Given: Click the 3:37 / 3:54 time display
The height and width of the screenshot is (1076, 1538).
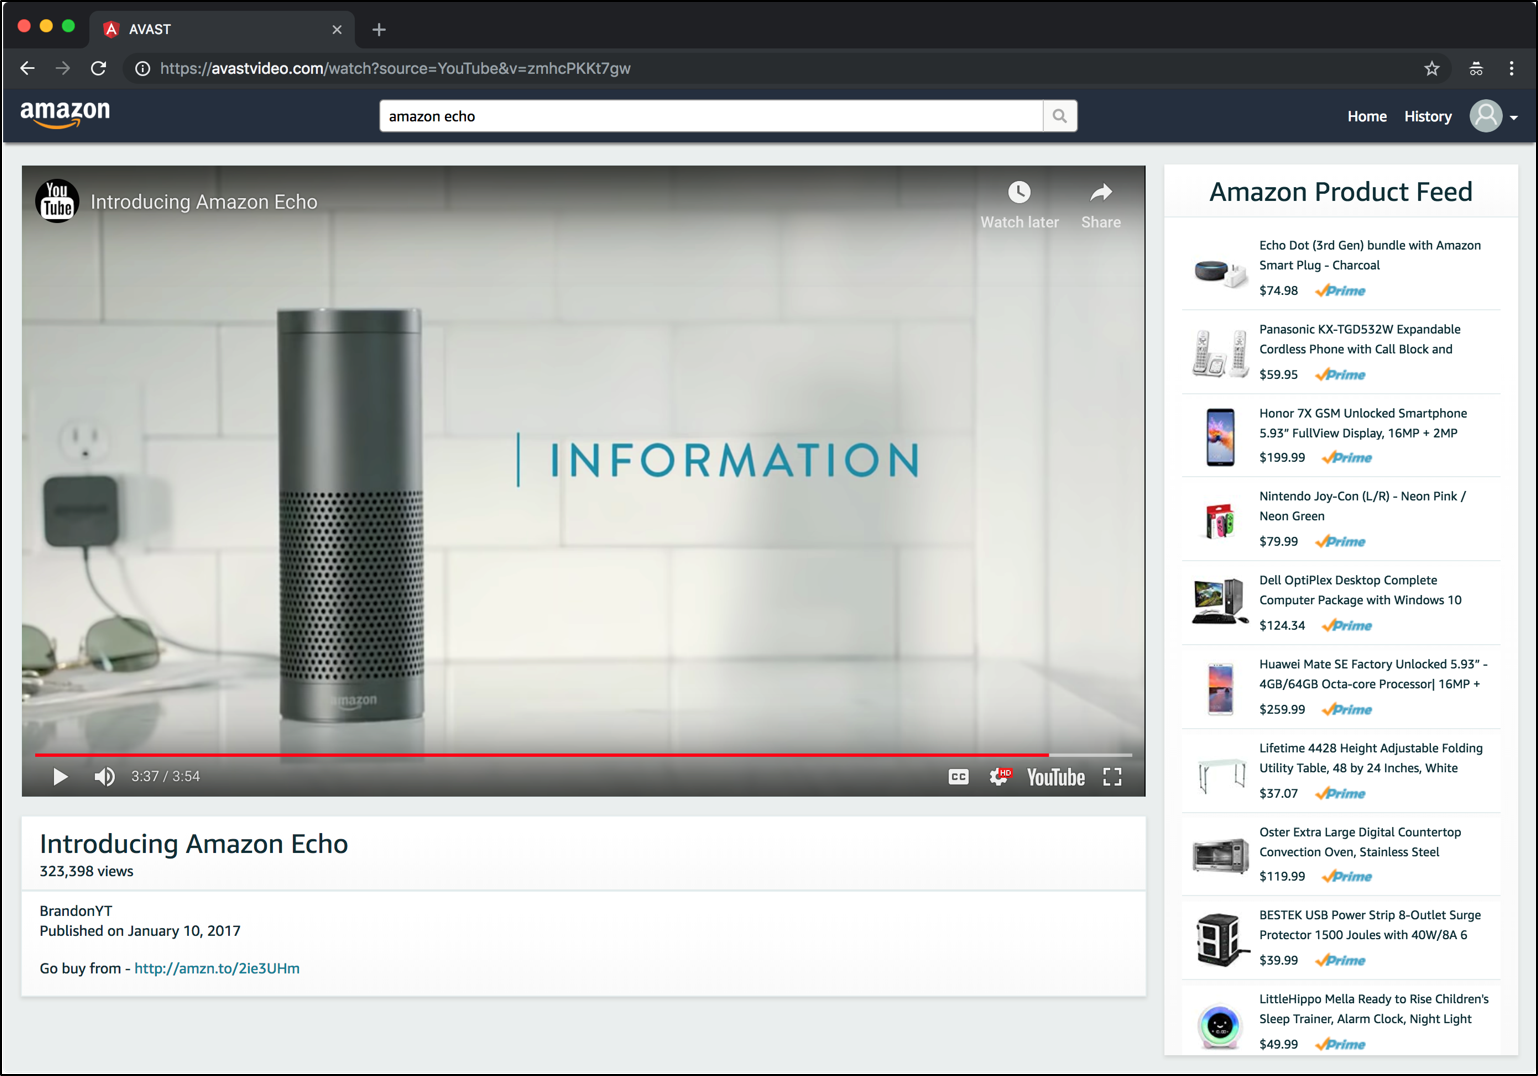Looking at the screenshot, I should click(x=165, y=777).
